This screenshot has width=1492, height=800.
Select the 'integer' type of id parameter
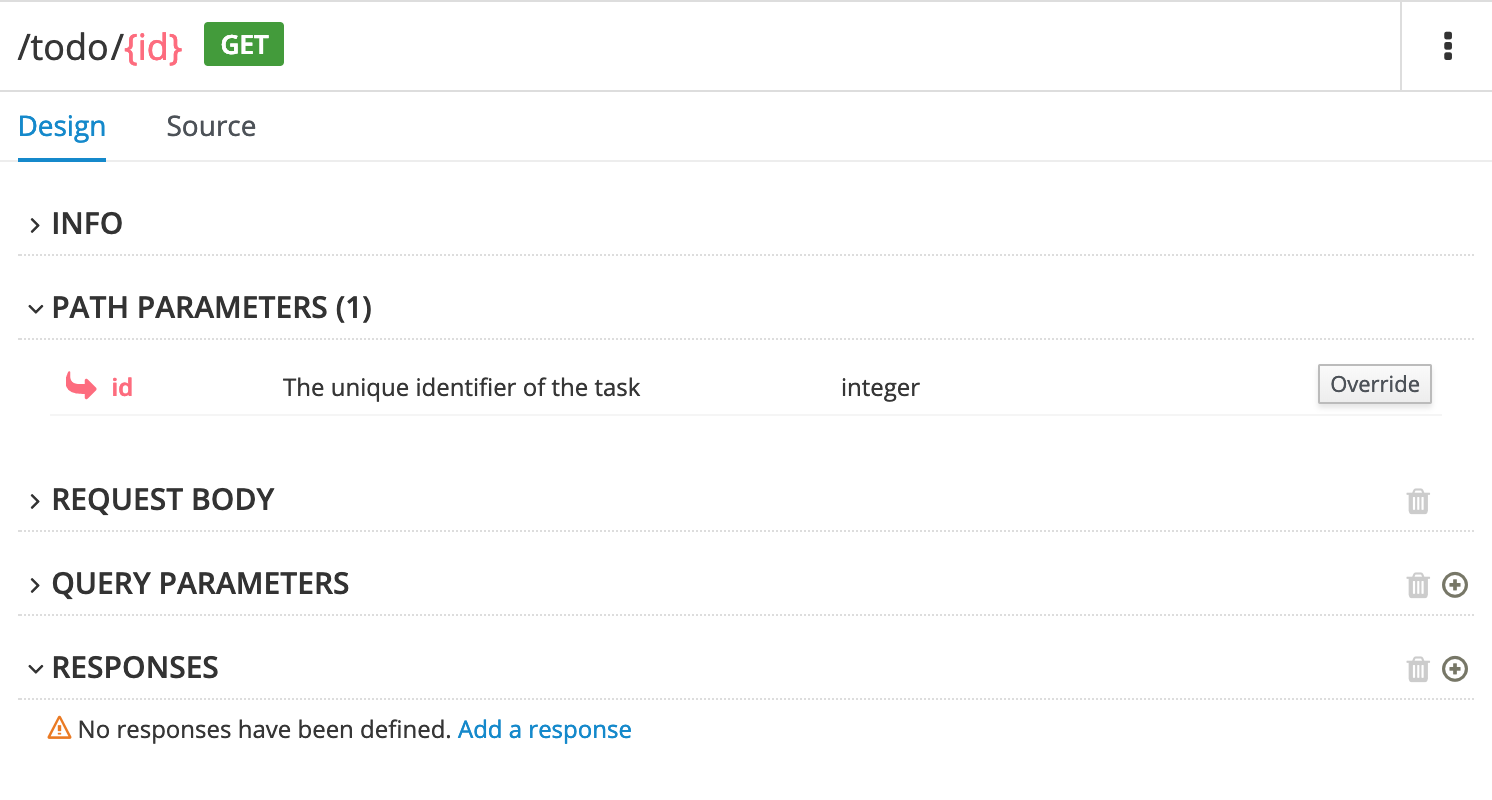pyautogui.click(x=880, y=387)
